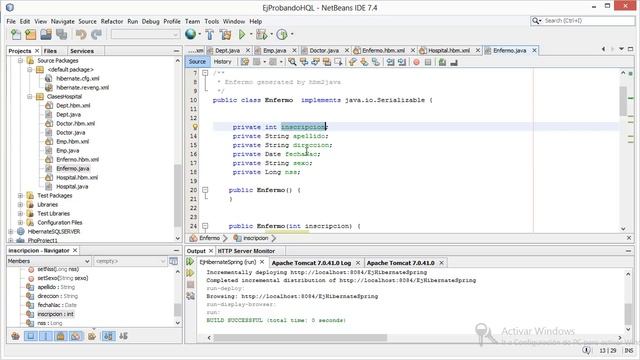Collapse the ClasesHospital package node

pos(30,96)
